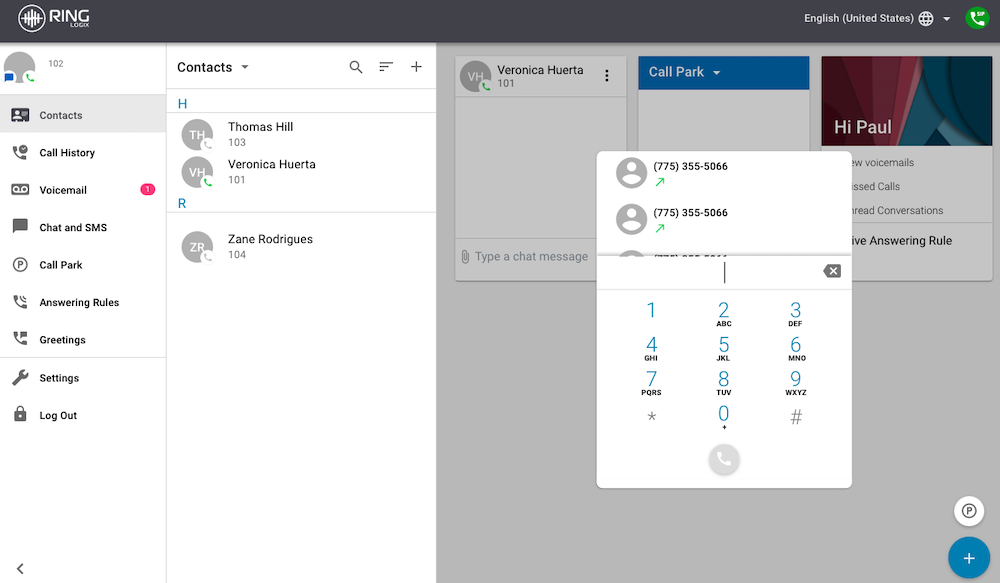Dial digit 7 PQRS on keypad
Image resolution: width=1000 pixels, height=583 pixels.
[x=651, y=382]
